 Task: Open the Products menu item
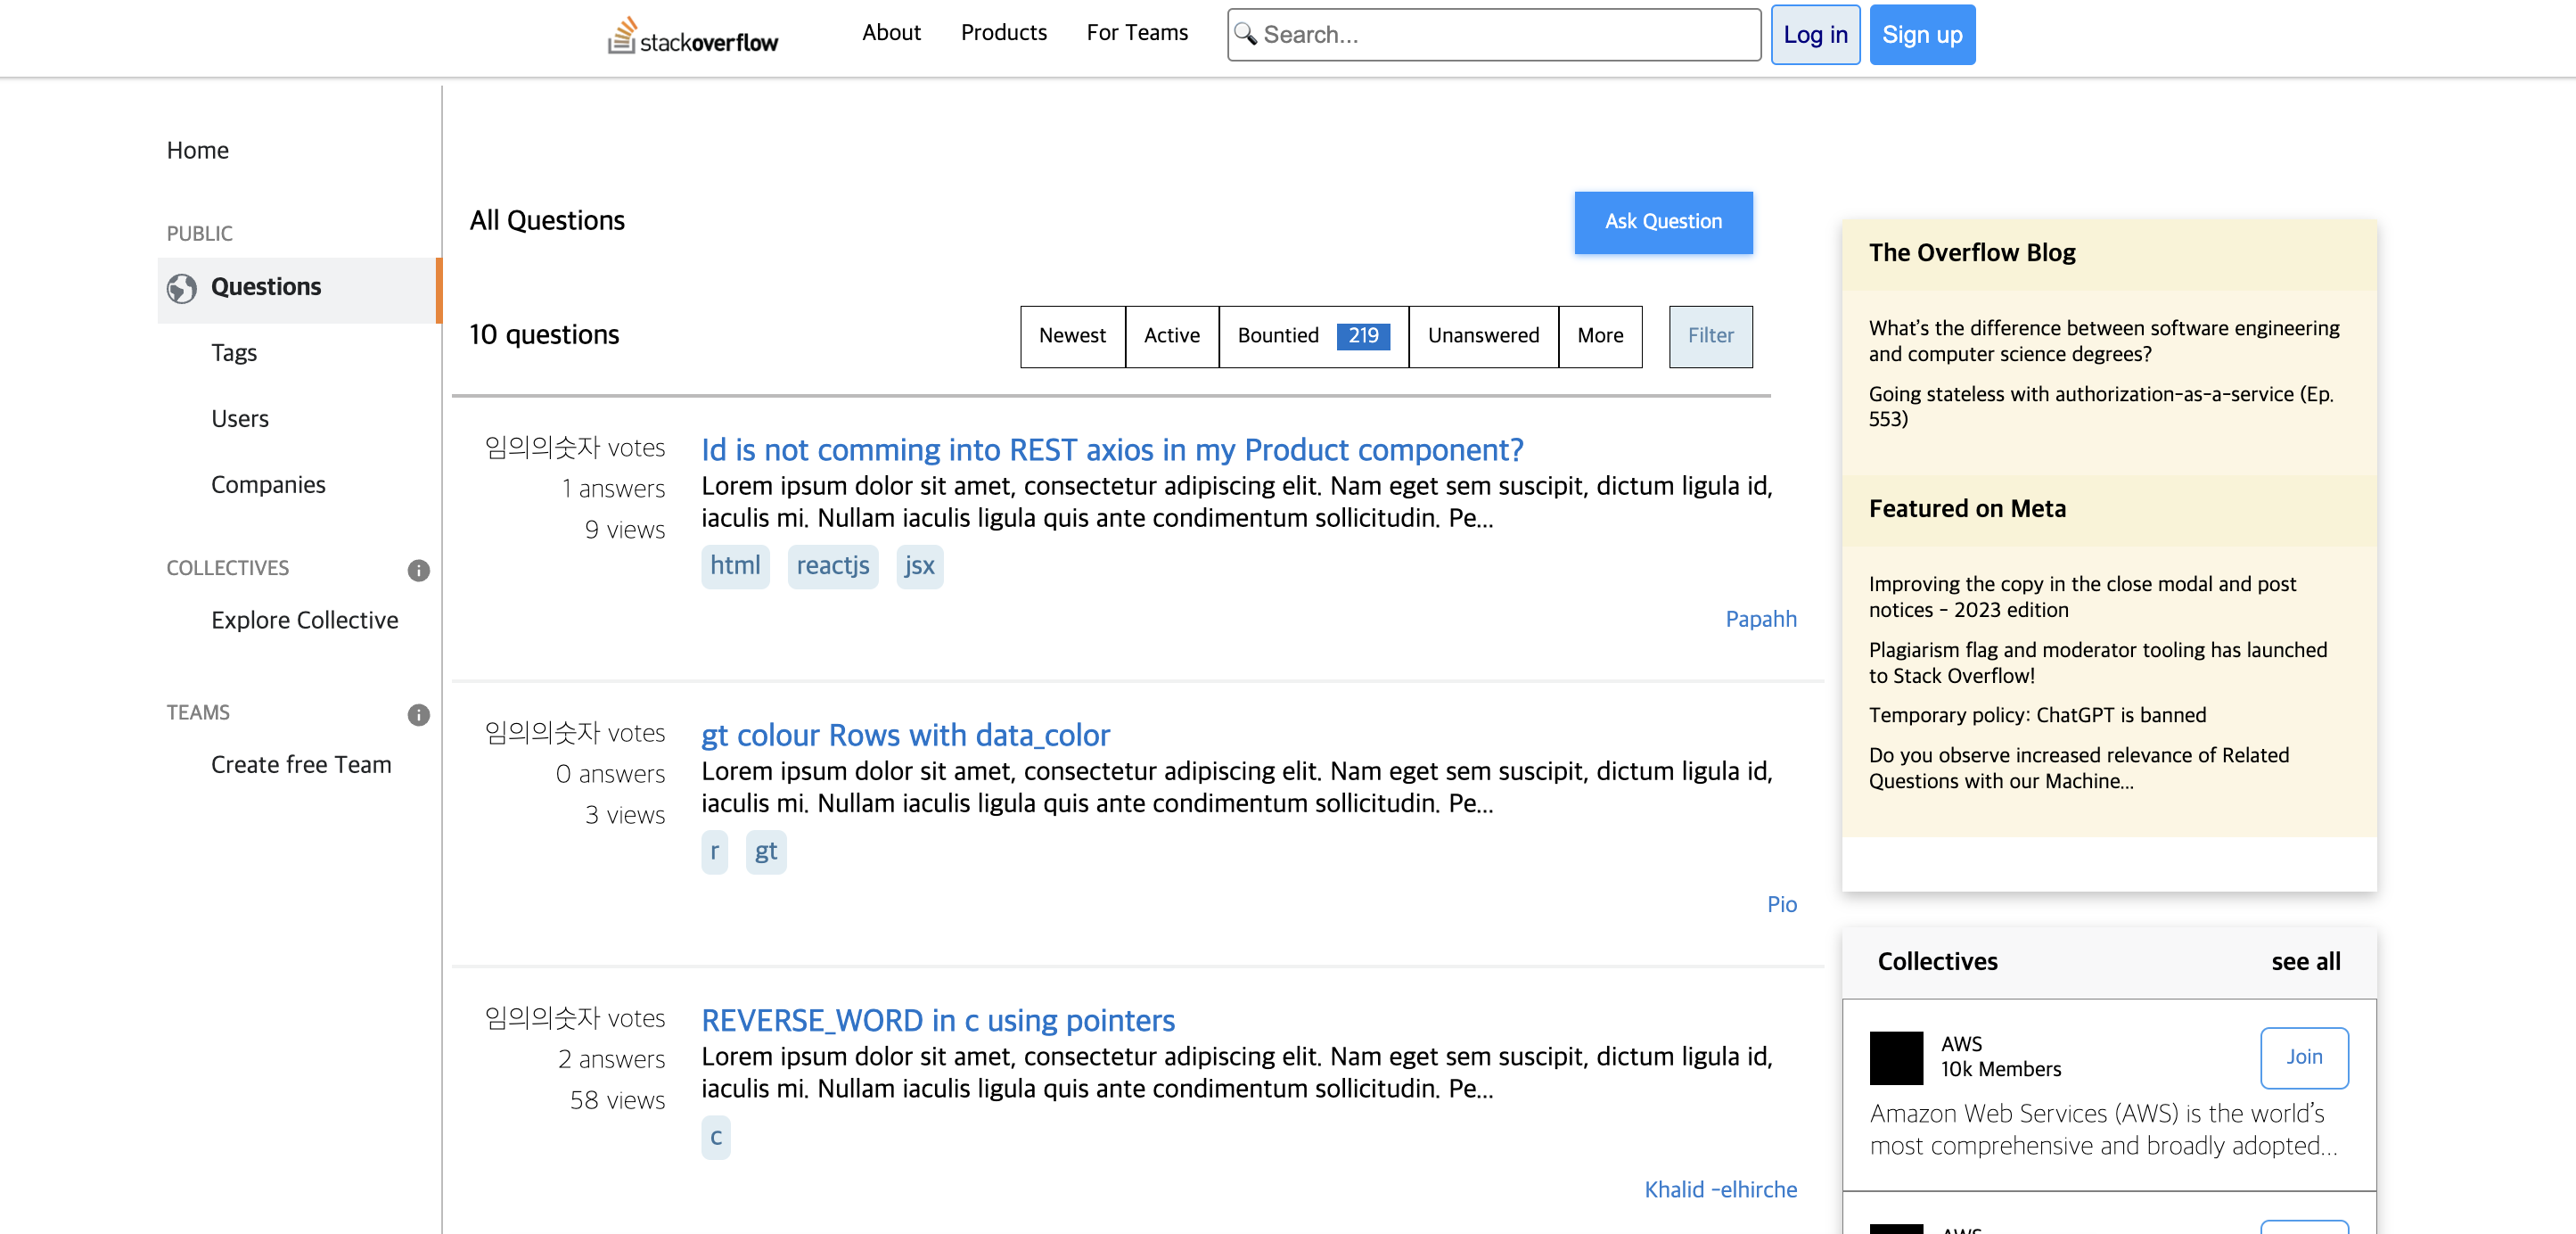coord(1003,33)
